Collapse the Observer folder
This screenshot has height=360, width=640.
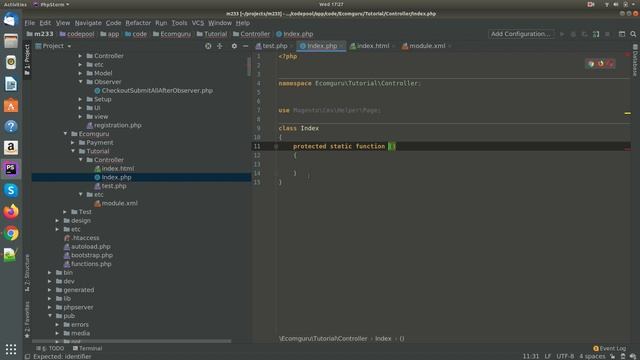point(80,82)
